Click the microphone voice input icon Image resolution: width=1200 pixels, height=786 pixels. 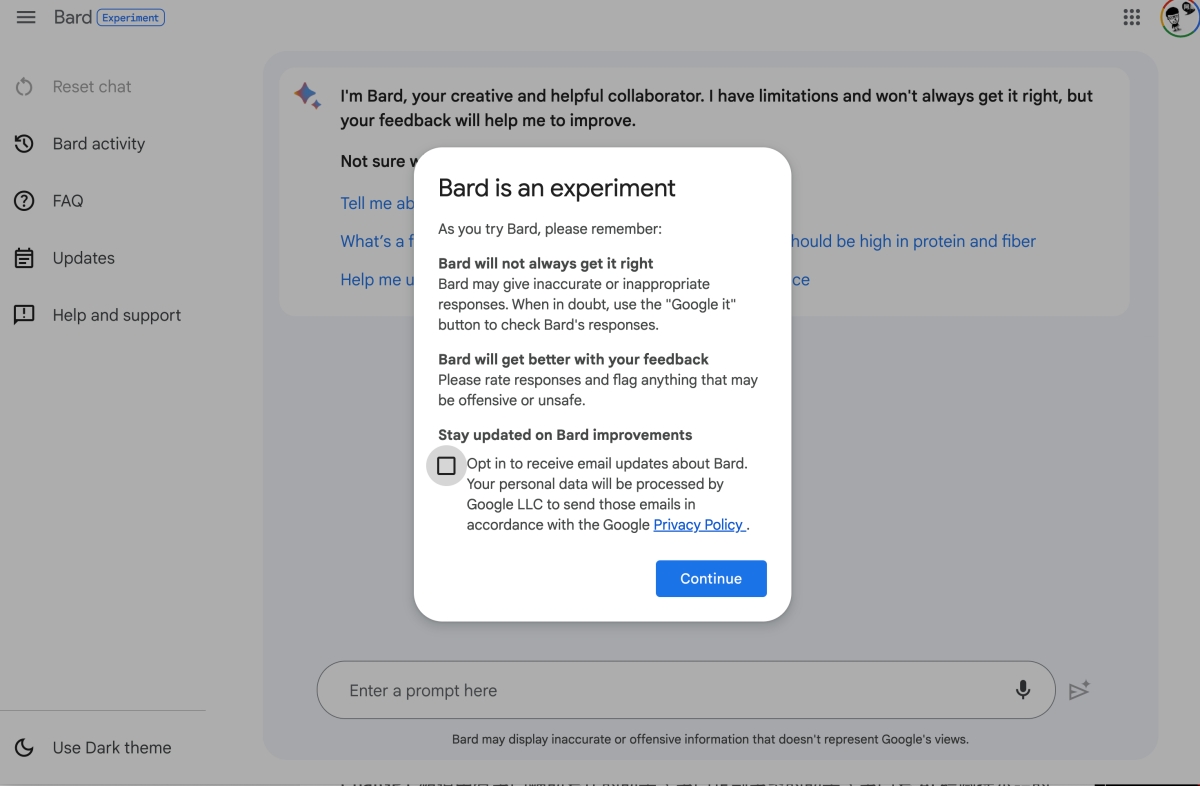(x=1022, y=690)
